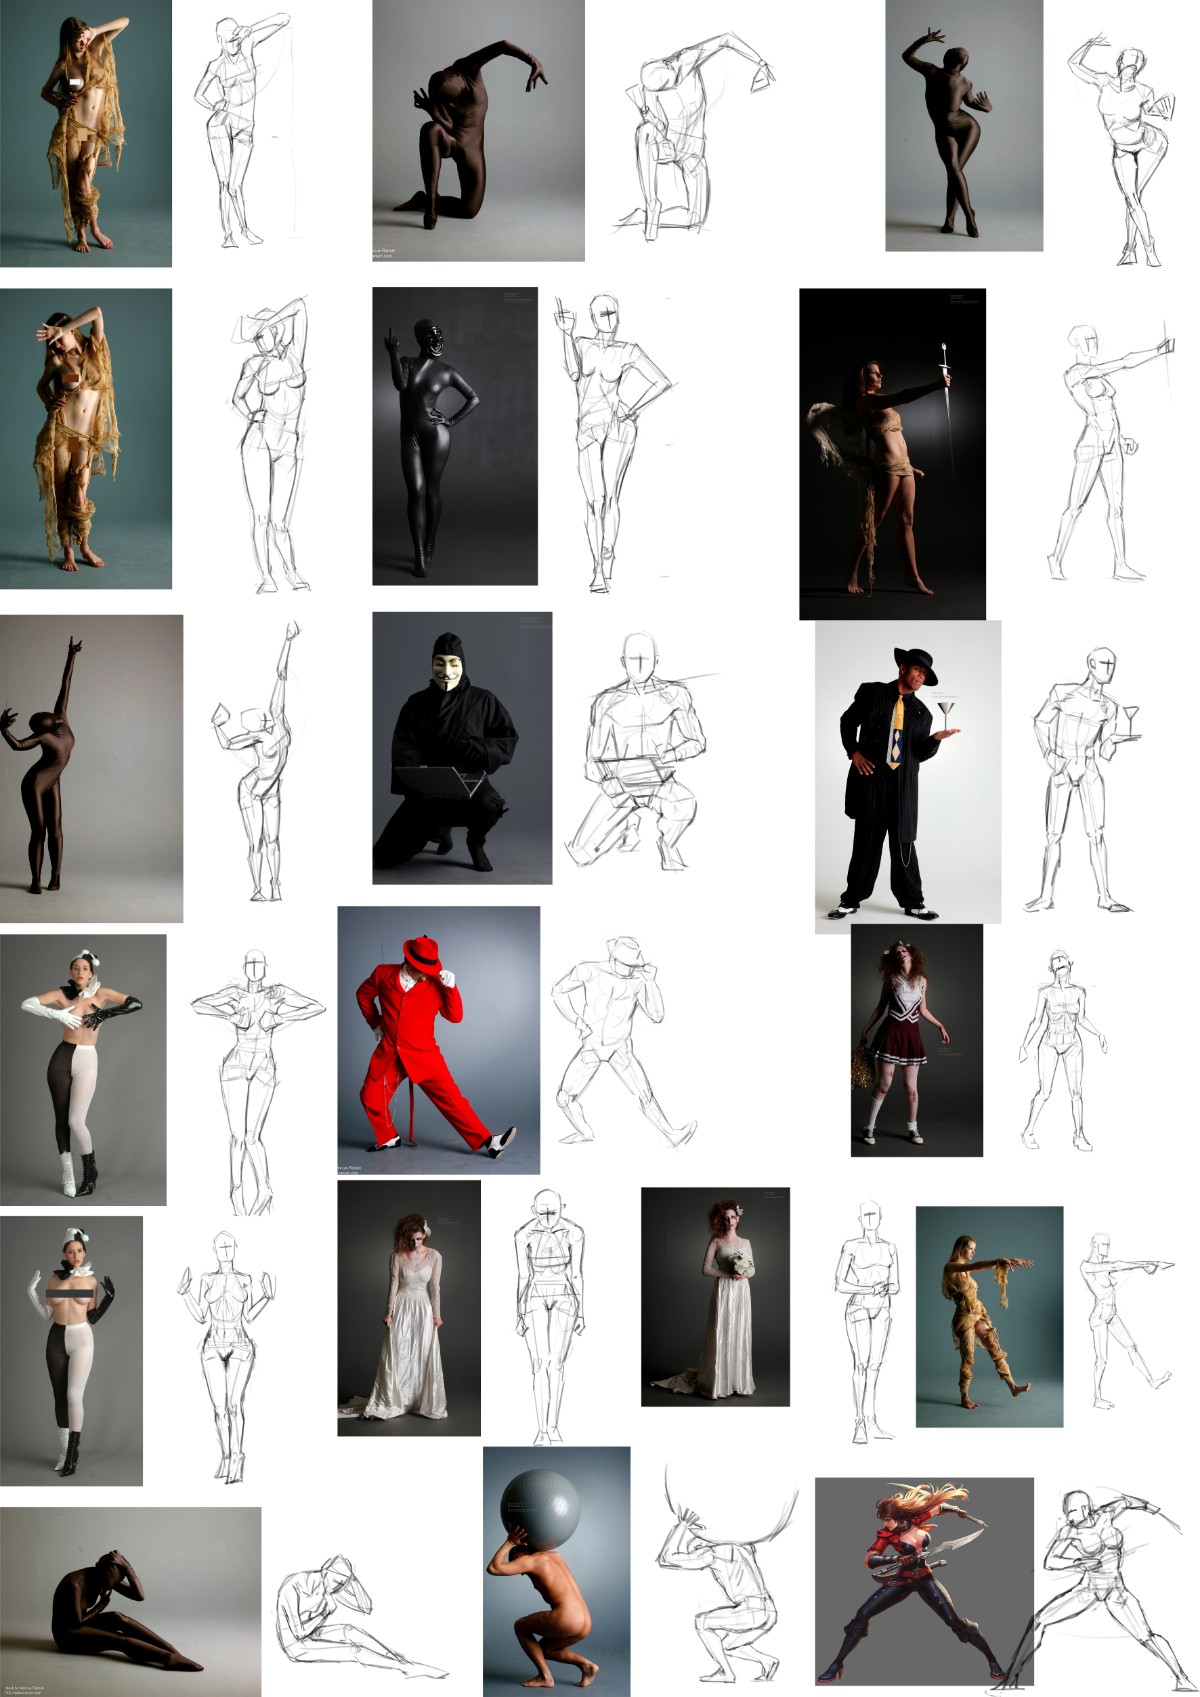
Task: Click the sketch of the lunging hat-tipping figure
Action: click(625, 1040)
